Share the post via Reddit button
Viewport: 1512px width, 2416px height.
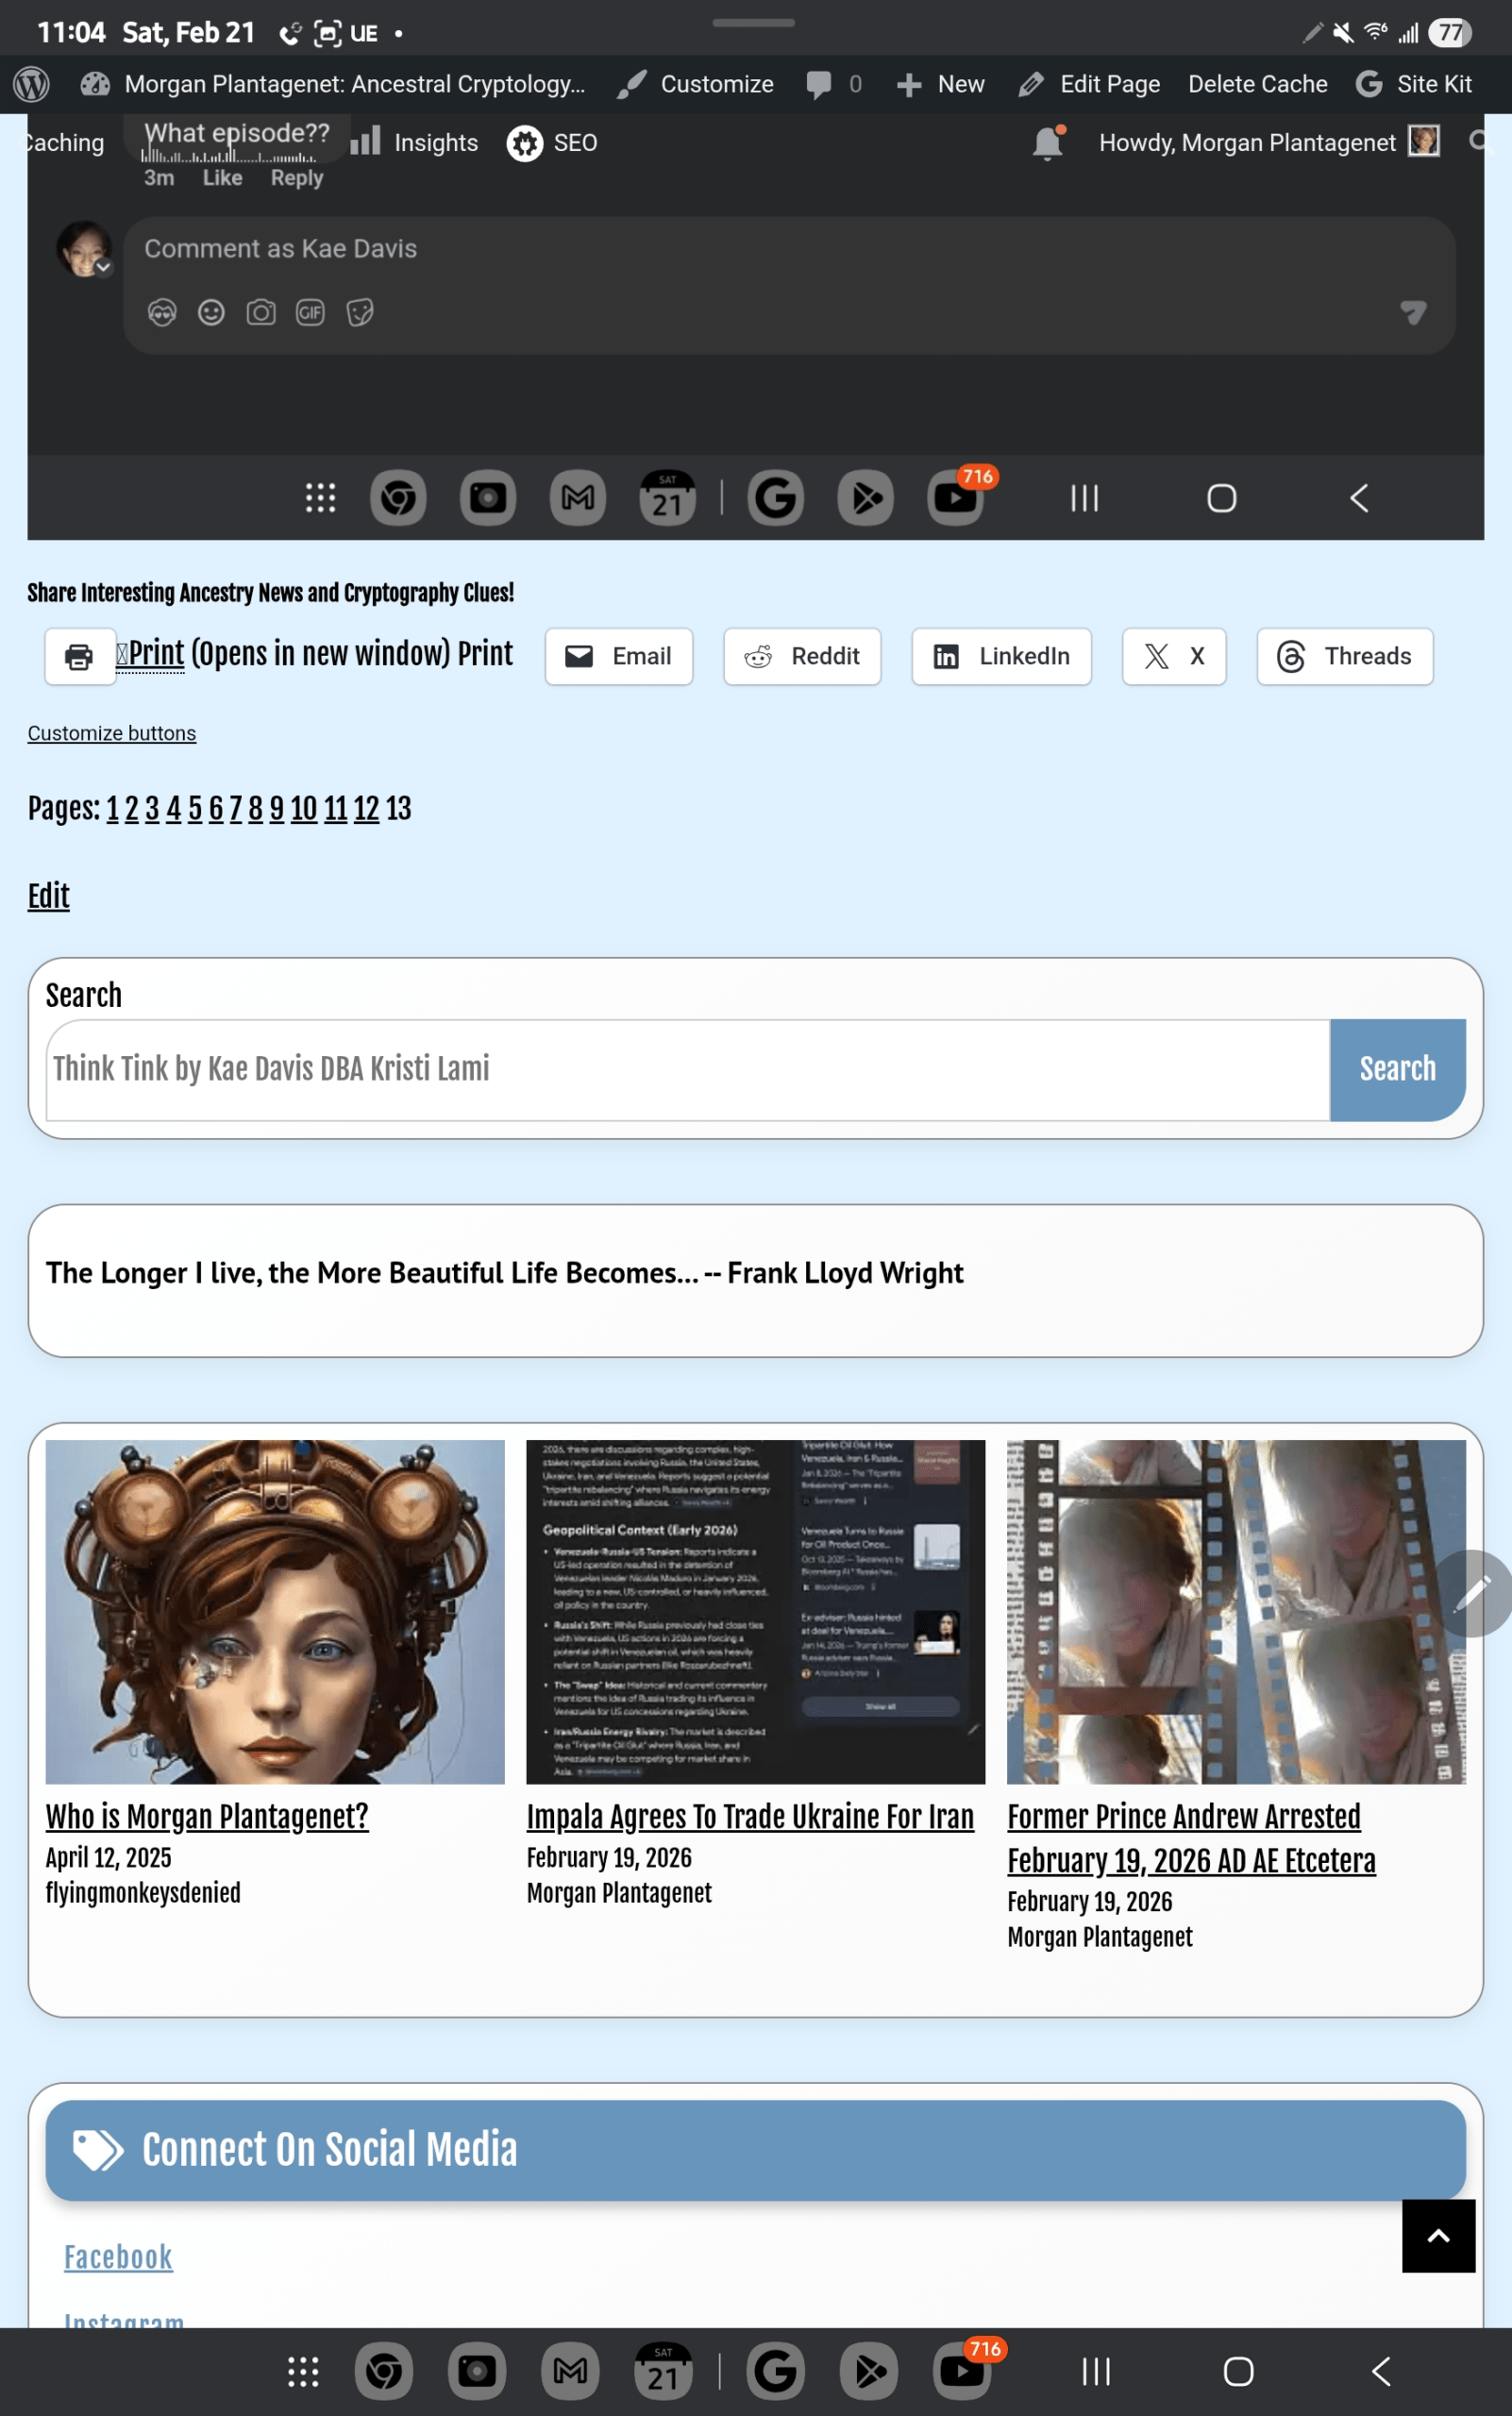pyautogui.click(x=802, y=657)
